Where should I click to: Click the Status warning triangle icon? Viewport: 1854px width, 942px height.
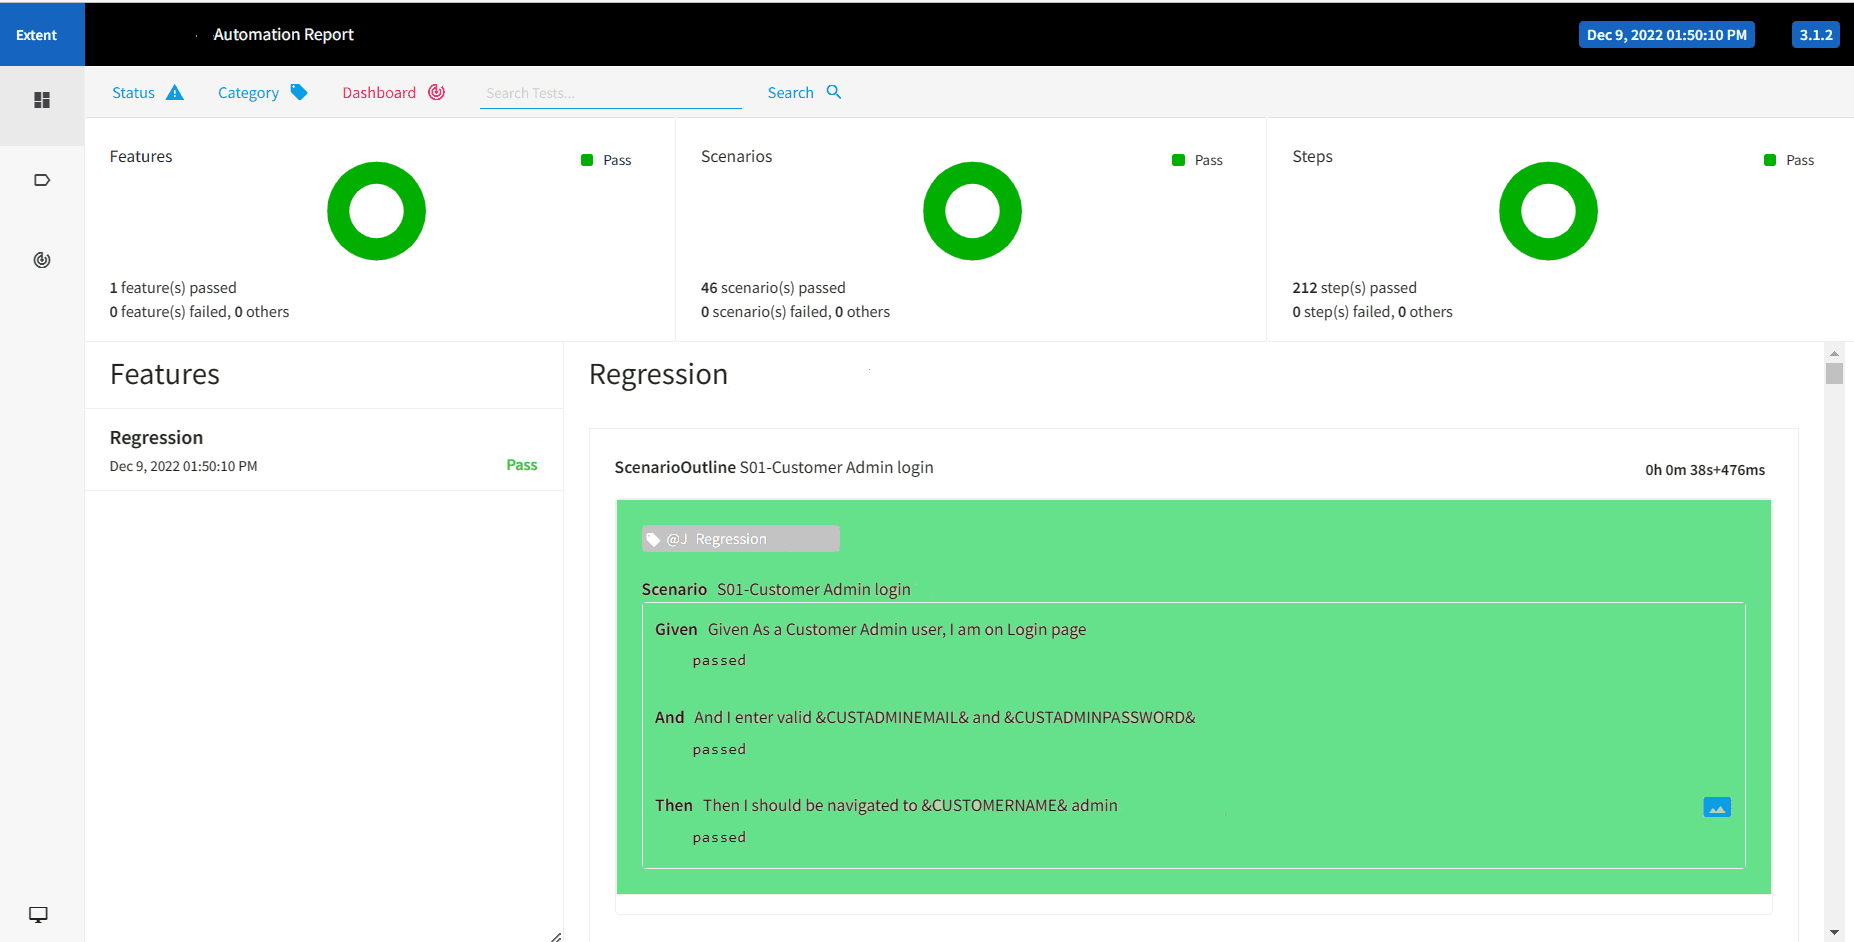point(175,93)
